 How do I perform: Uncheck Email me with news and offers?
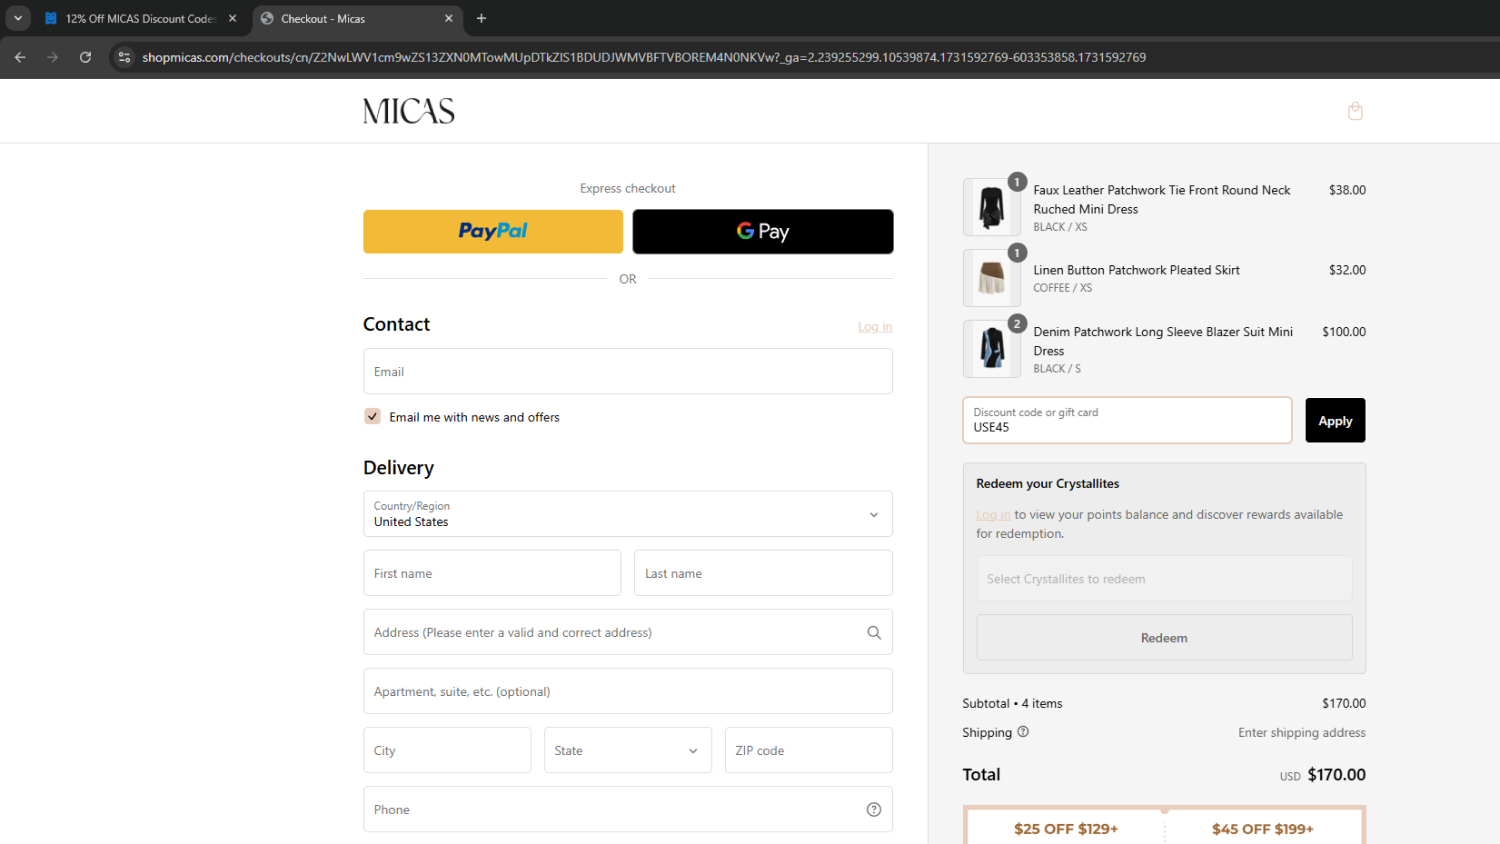[372, 417]
